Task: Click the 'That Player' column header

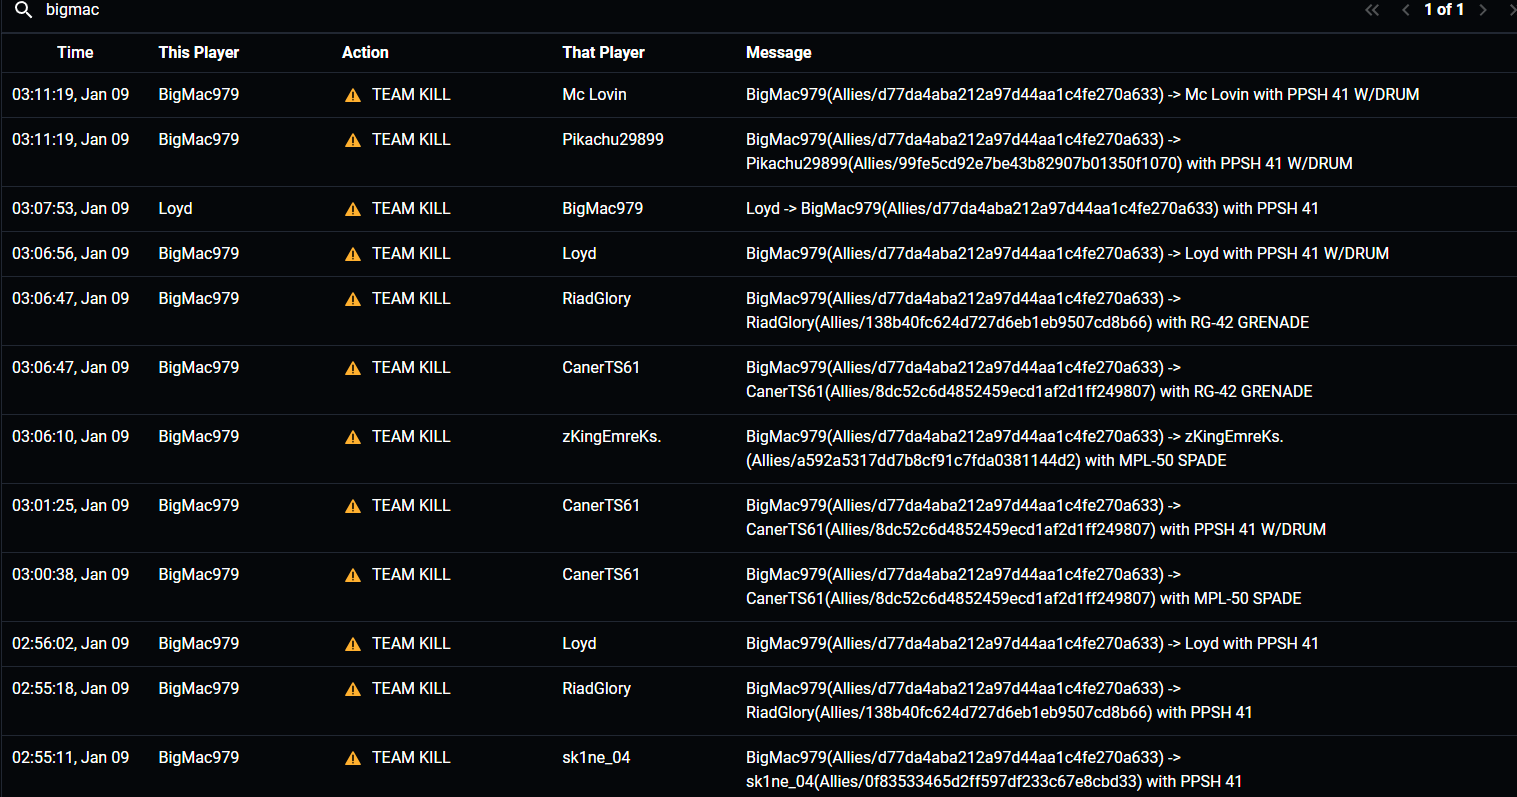Action: (603, 52)
